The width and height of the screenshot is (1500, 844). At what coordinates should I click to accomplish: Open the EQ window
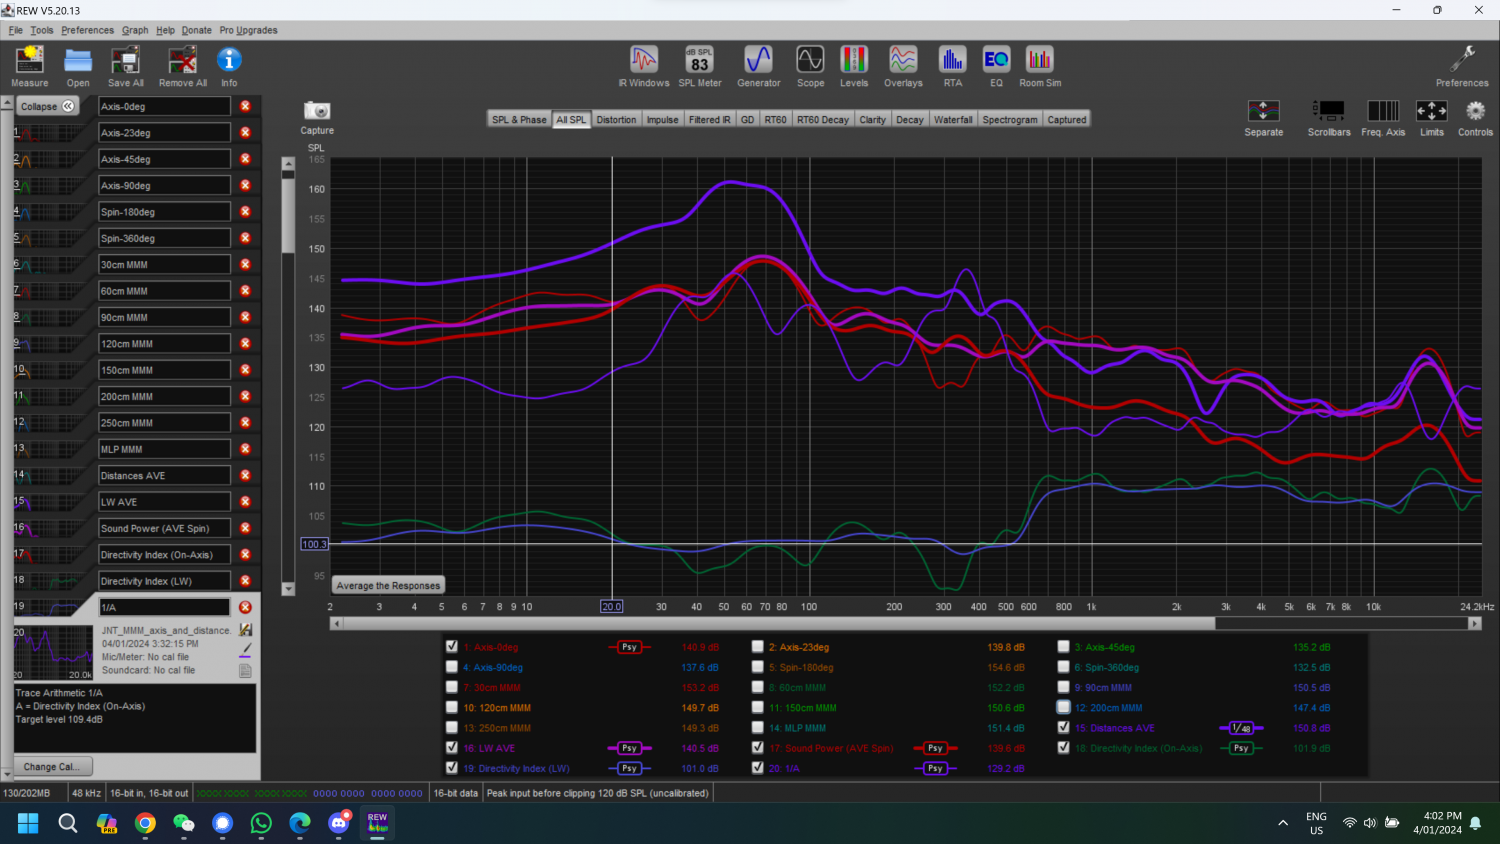pyautogui.click(x=996, y=66)
